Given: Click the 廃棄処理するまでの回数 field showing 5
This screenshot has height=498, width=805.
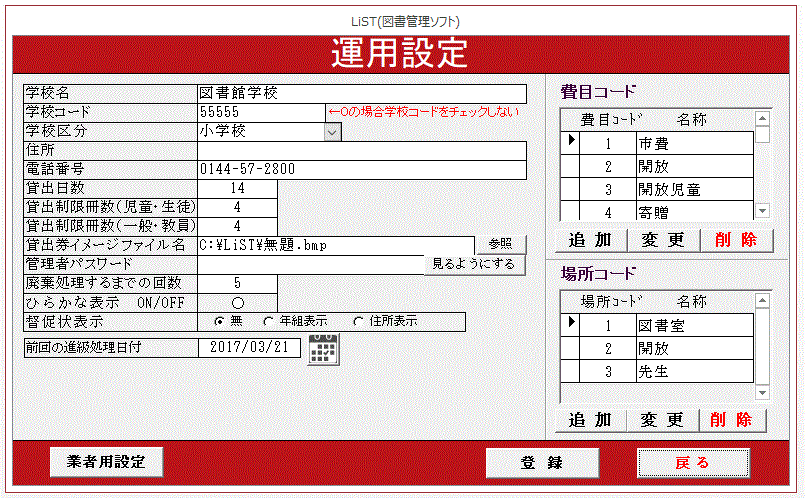Looking at the screenshot, I should click(237, 283).
